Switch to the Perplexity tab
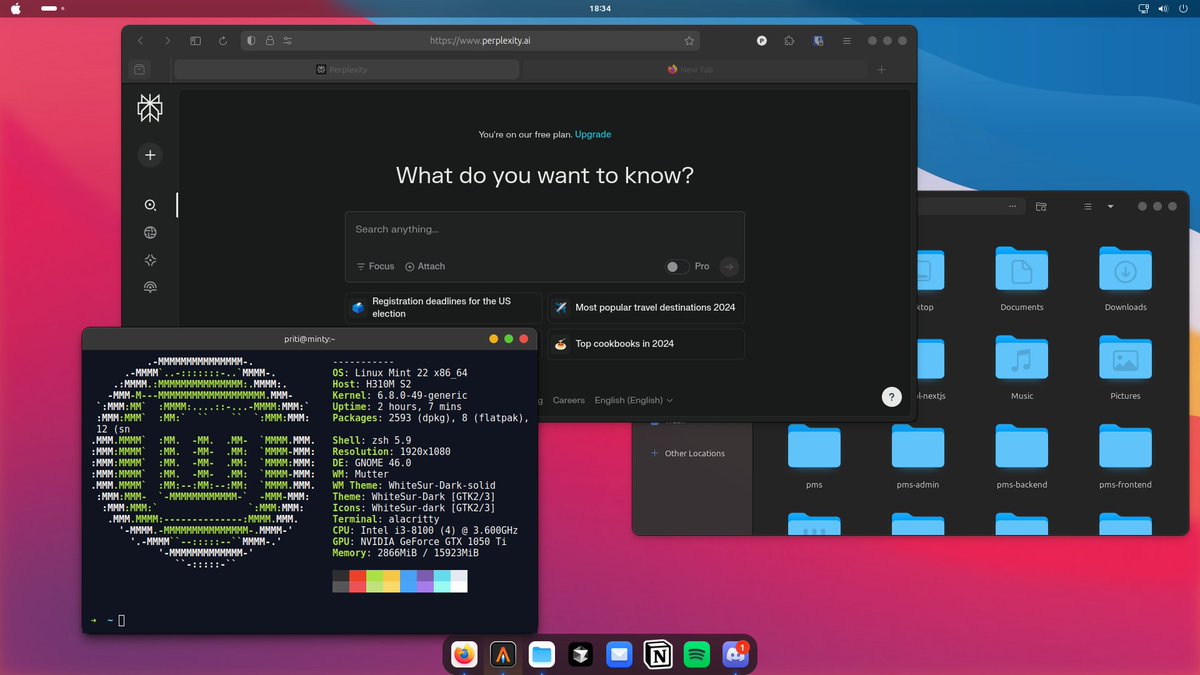Image resolution: width=1200 pixels, height=675 pixels. [347, 70]
